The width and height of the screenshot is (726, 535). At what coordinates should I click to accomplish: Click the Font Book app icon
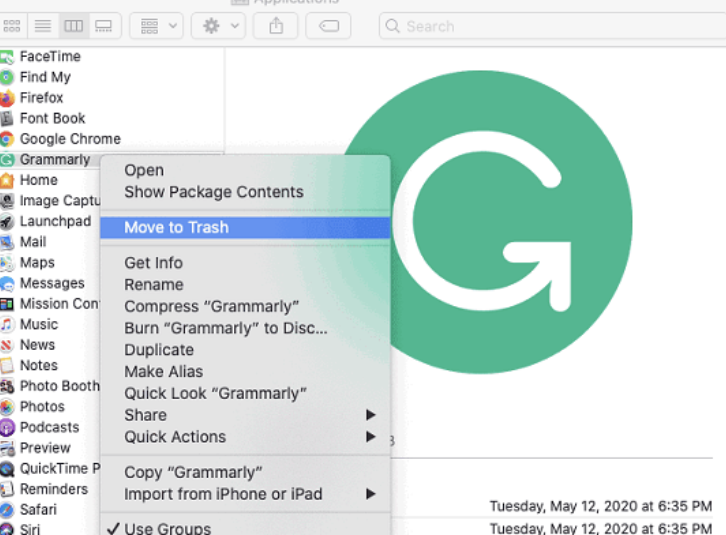(x=7, y=119)
